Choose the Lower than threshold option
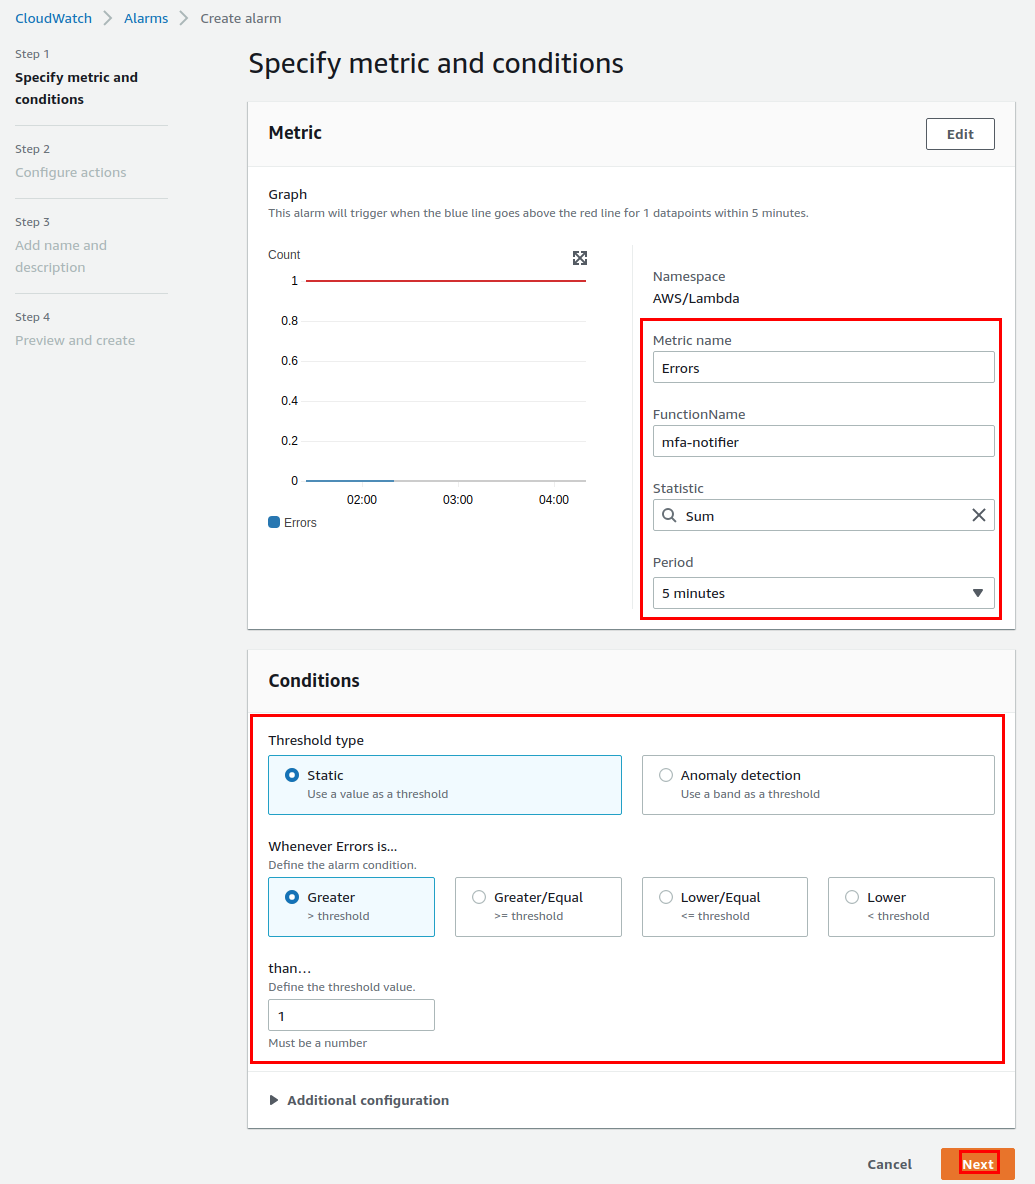The width and height of the screenshot is (1035, 1184). [911, 906]
